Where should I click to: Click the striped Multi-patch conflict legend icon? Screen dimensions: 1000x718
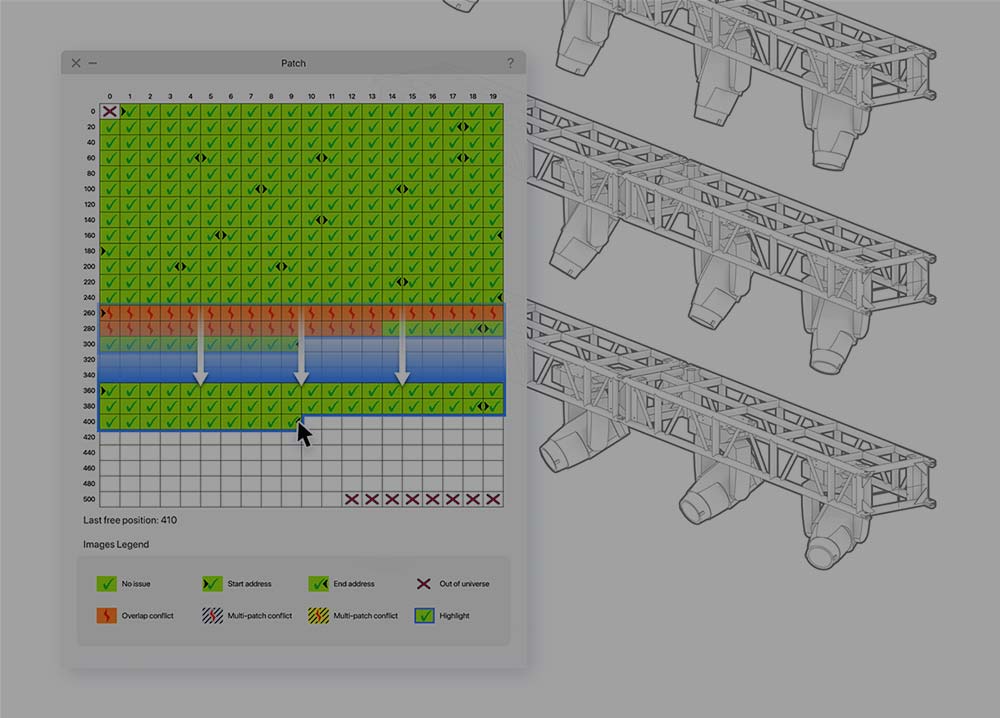[x=211, y=615]
